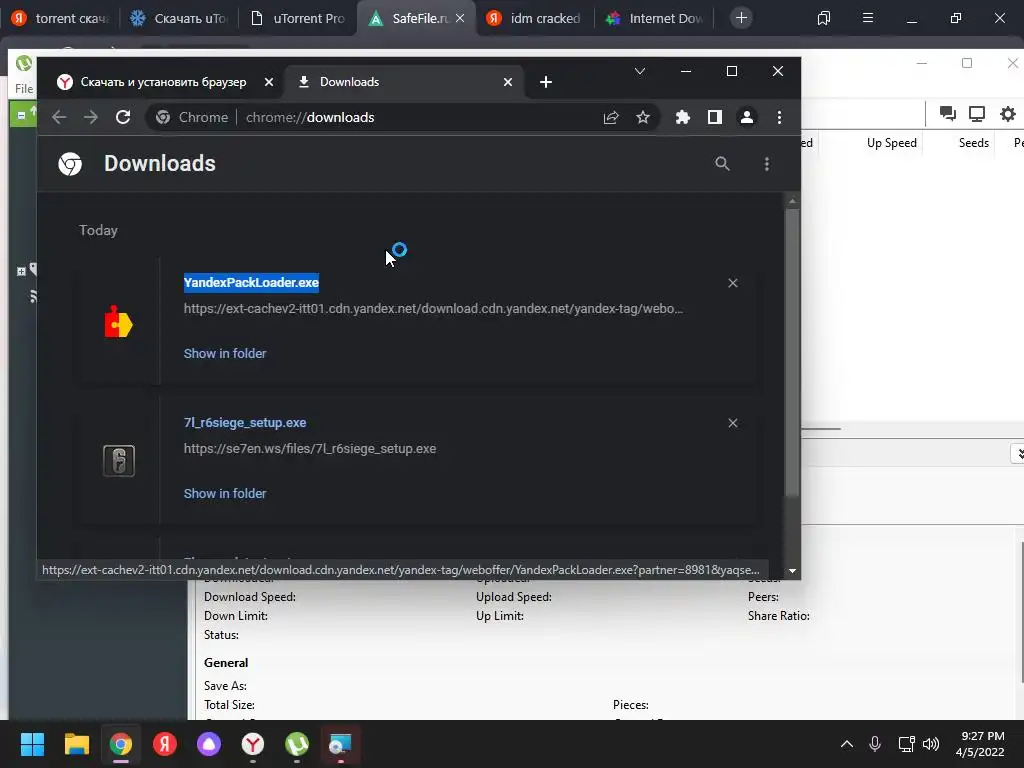This screenshot has width=1024, height=768.
Task: Toggle Chrome side panel icon
Action: (714, 118)
